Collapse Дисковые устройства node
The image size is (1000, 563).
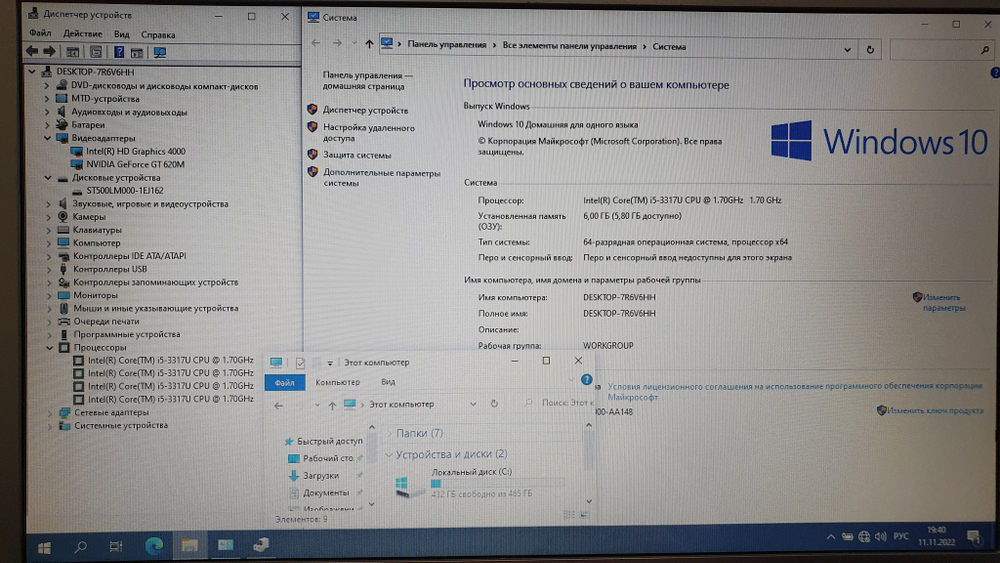coord(48,178)
